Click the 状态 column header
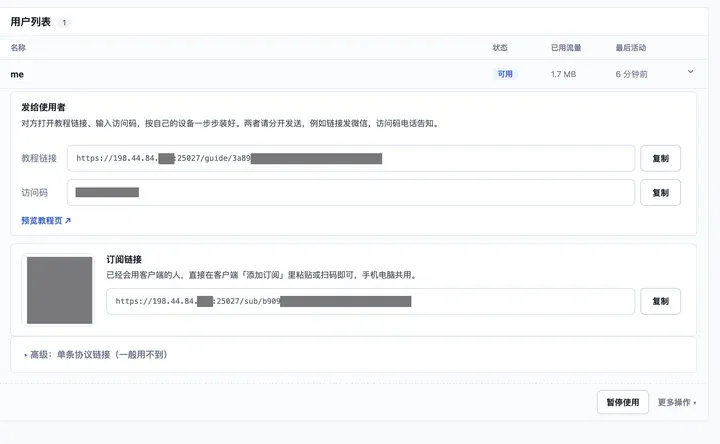Screen dimensions: 720x444 pos(500,47)
